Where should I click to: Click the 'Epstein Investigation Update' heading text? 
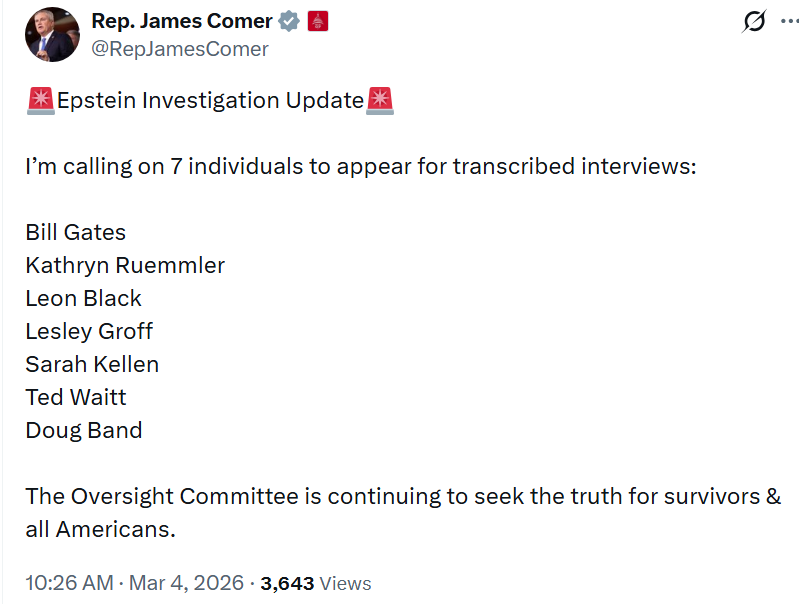210,100
